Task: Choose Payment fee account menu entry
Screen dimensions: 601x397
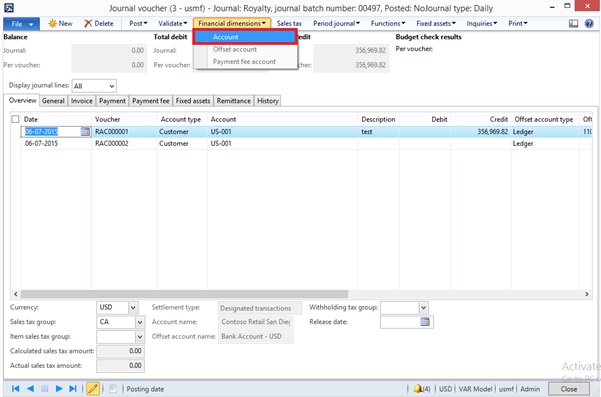Action: [244, 62]
